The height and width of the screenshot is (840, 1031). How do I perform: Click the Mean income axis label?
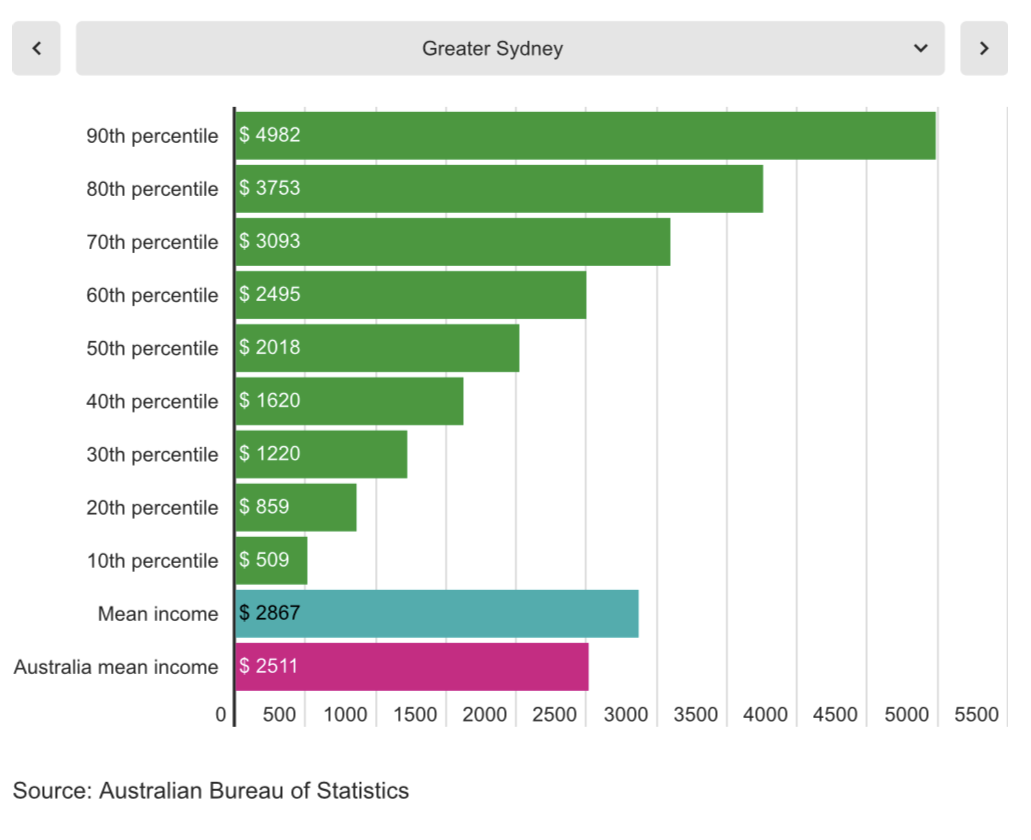pos(157,614)
